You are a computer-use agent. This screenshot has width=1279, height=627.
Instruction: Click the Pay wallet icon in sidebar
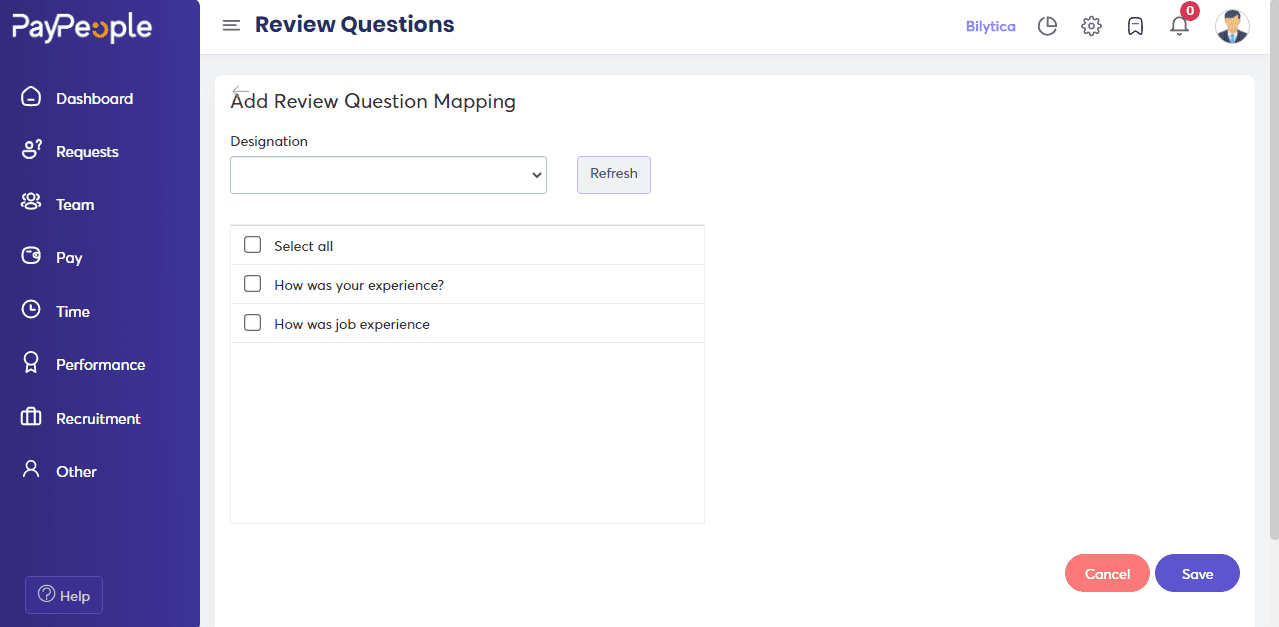tap(31, 256)
